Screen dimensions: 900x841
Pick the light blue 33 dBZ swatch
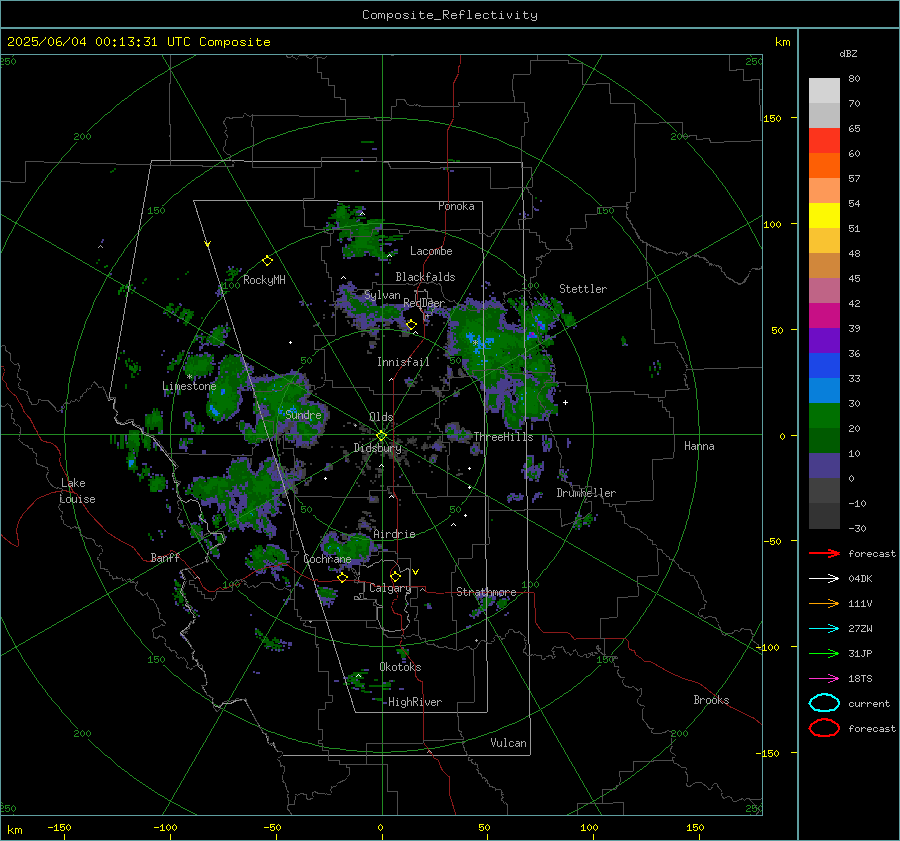coord(824,390)
